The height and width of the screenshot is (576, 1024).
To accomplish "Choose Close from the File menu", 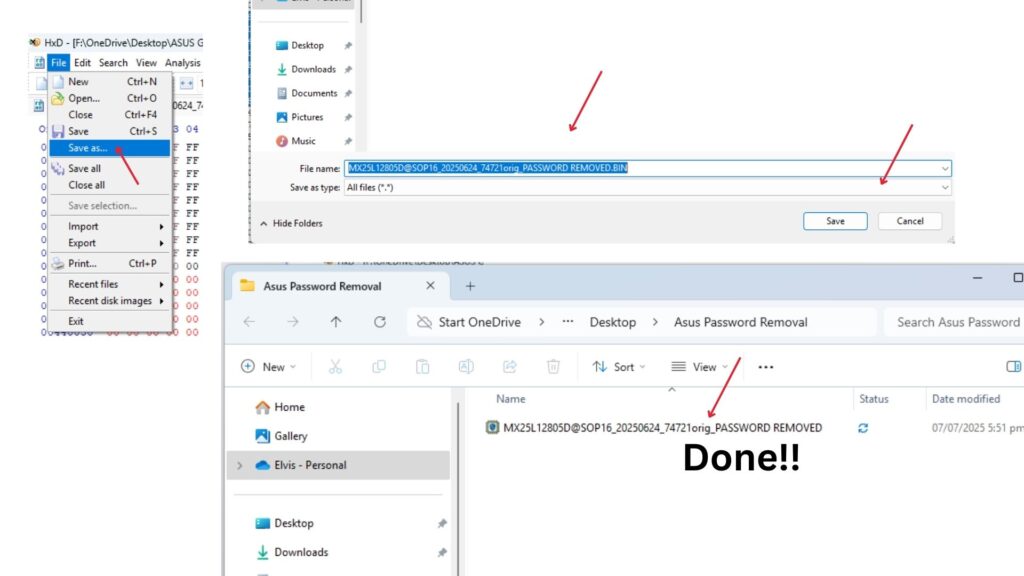I will point(110,114).
